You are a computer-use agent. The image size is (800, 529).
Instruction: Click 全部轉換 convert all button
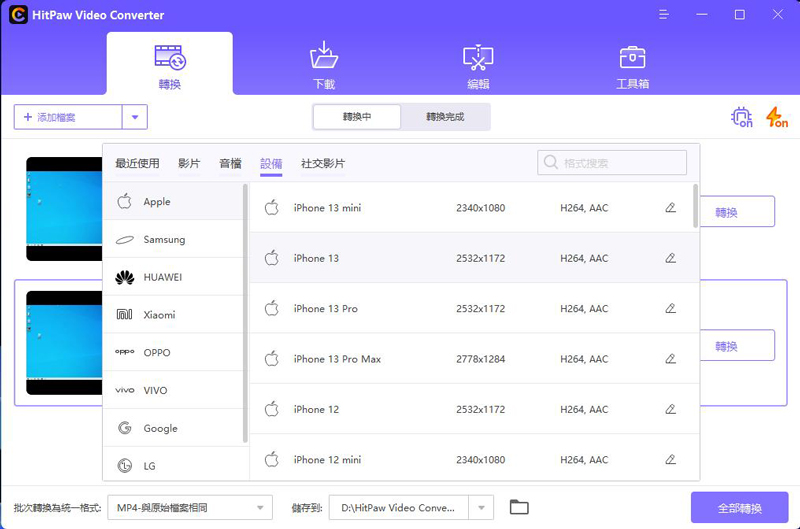pyautogui.click(x=739, y=508)
